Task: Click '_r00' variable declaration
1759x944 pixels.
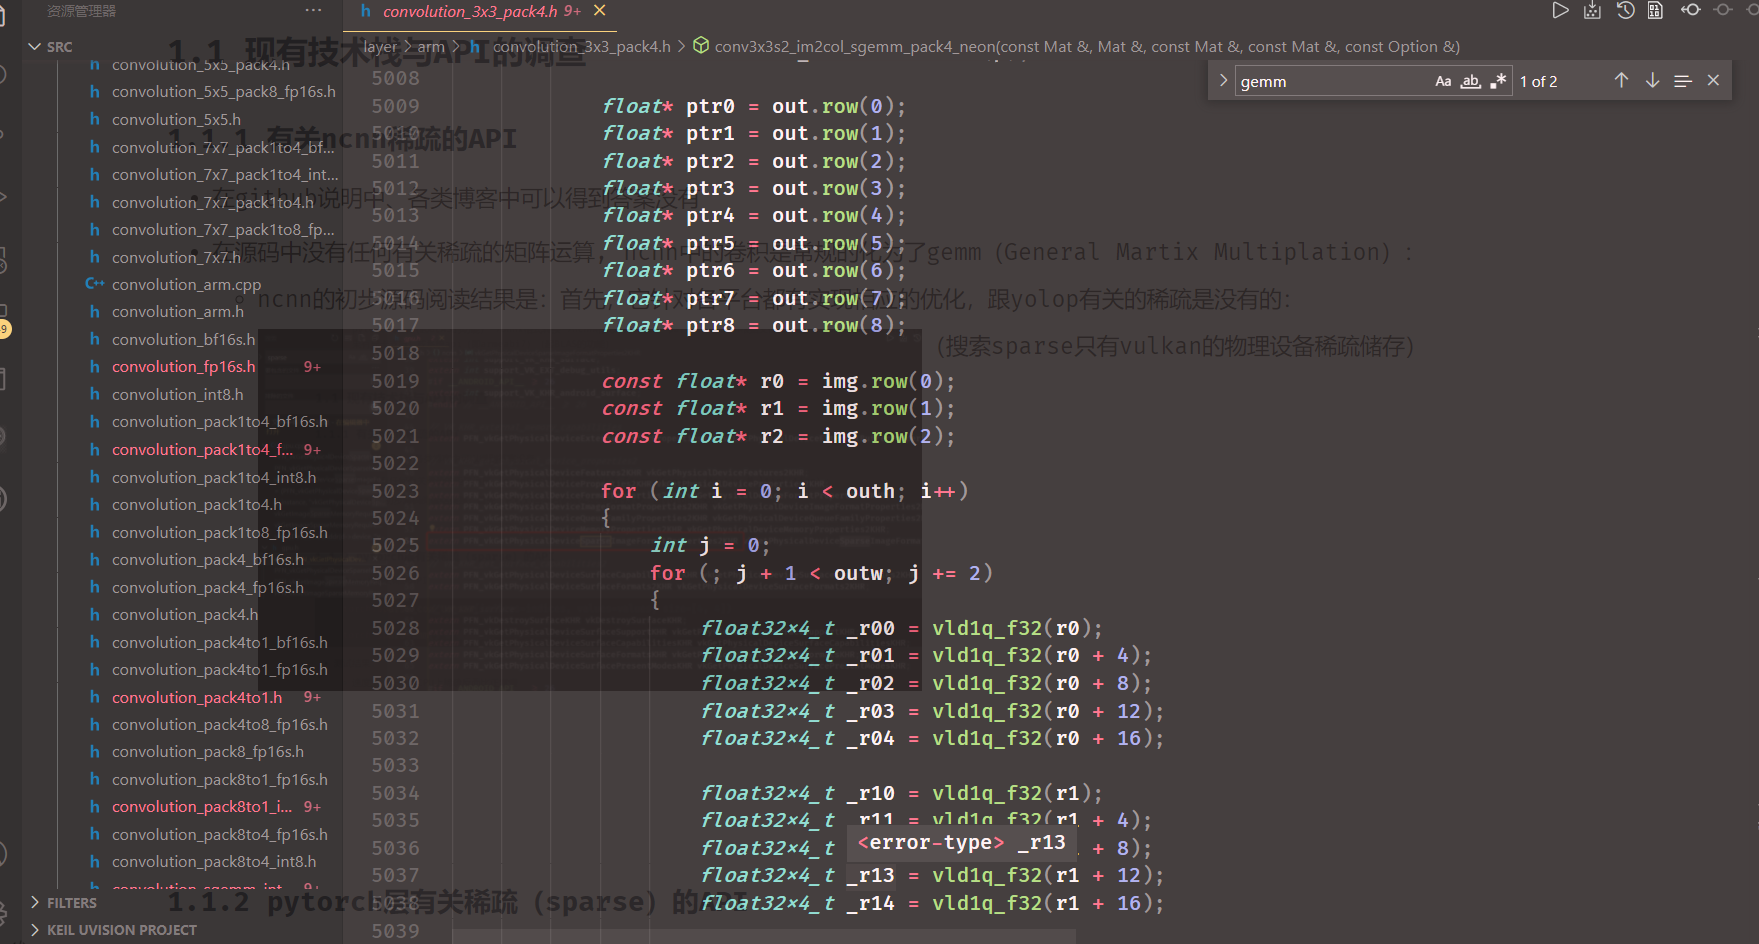Action: (x=870, y=628)
